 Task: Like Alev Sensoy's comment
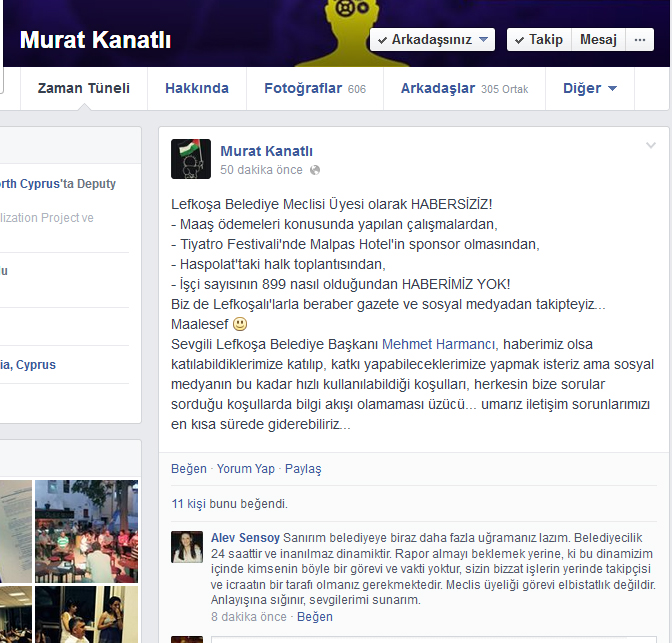click(x=315, y=617)
